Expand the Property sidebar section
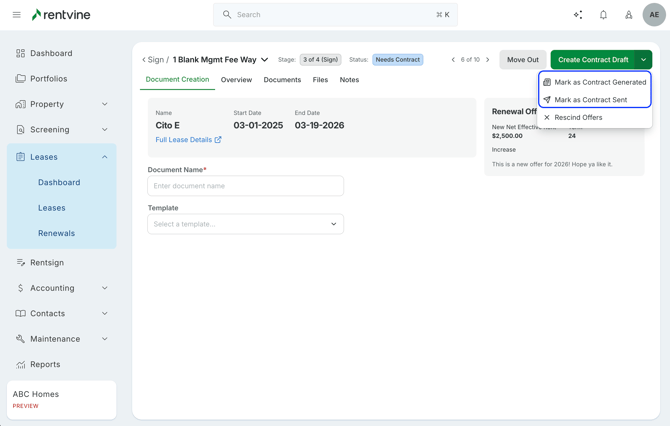The height and width of the screenshot is (426, 670). pos(105,104)
